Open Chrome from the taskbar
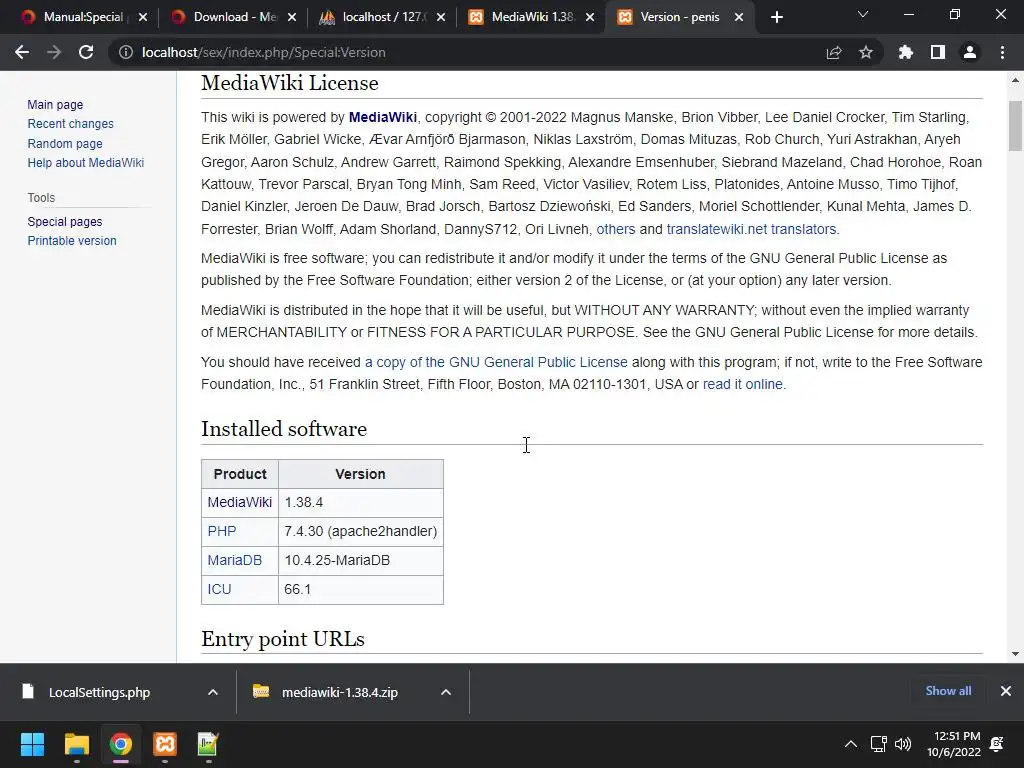This screenshot has width=1024, height=768. [x=121, y=744]
